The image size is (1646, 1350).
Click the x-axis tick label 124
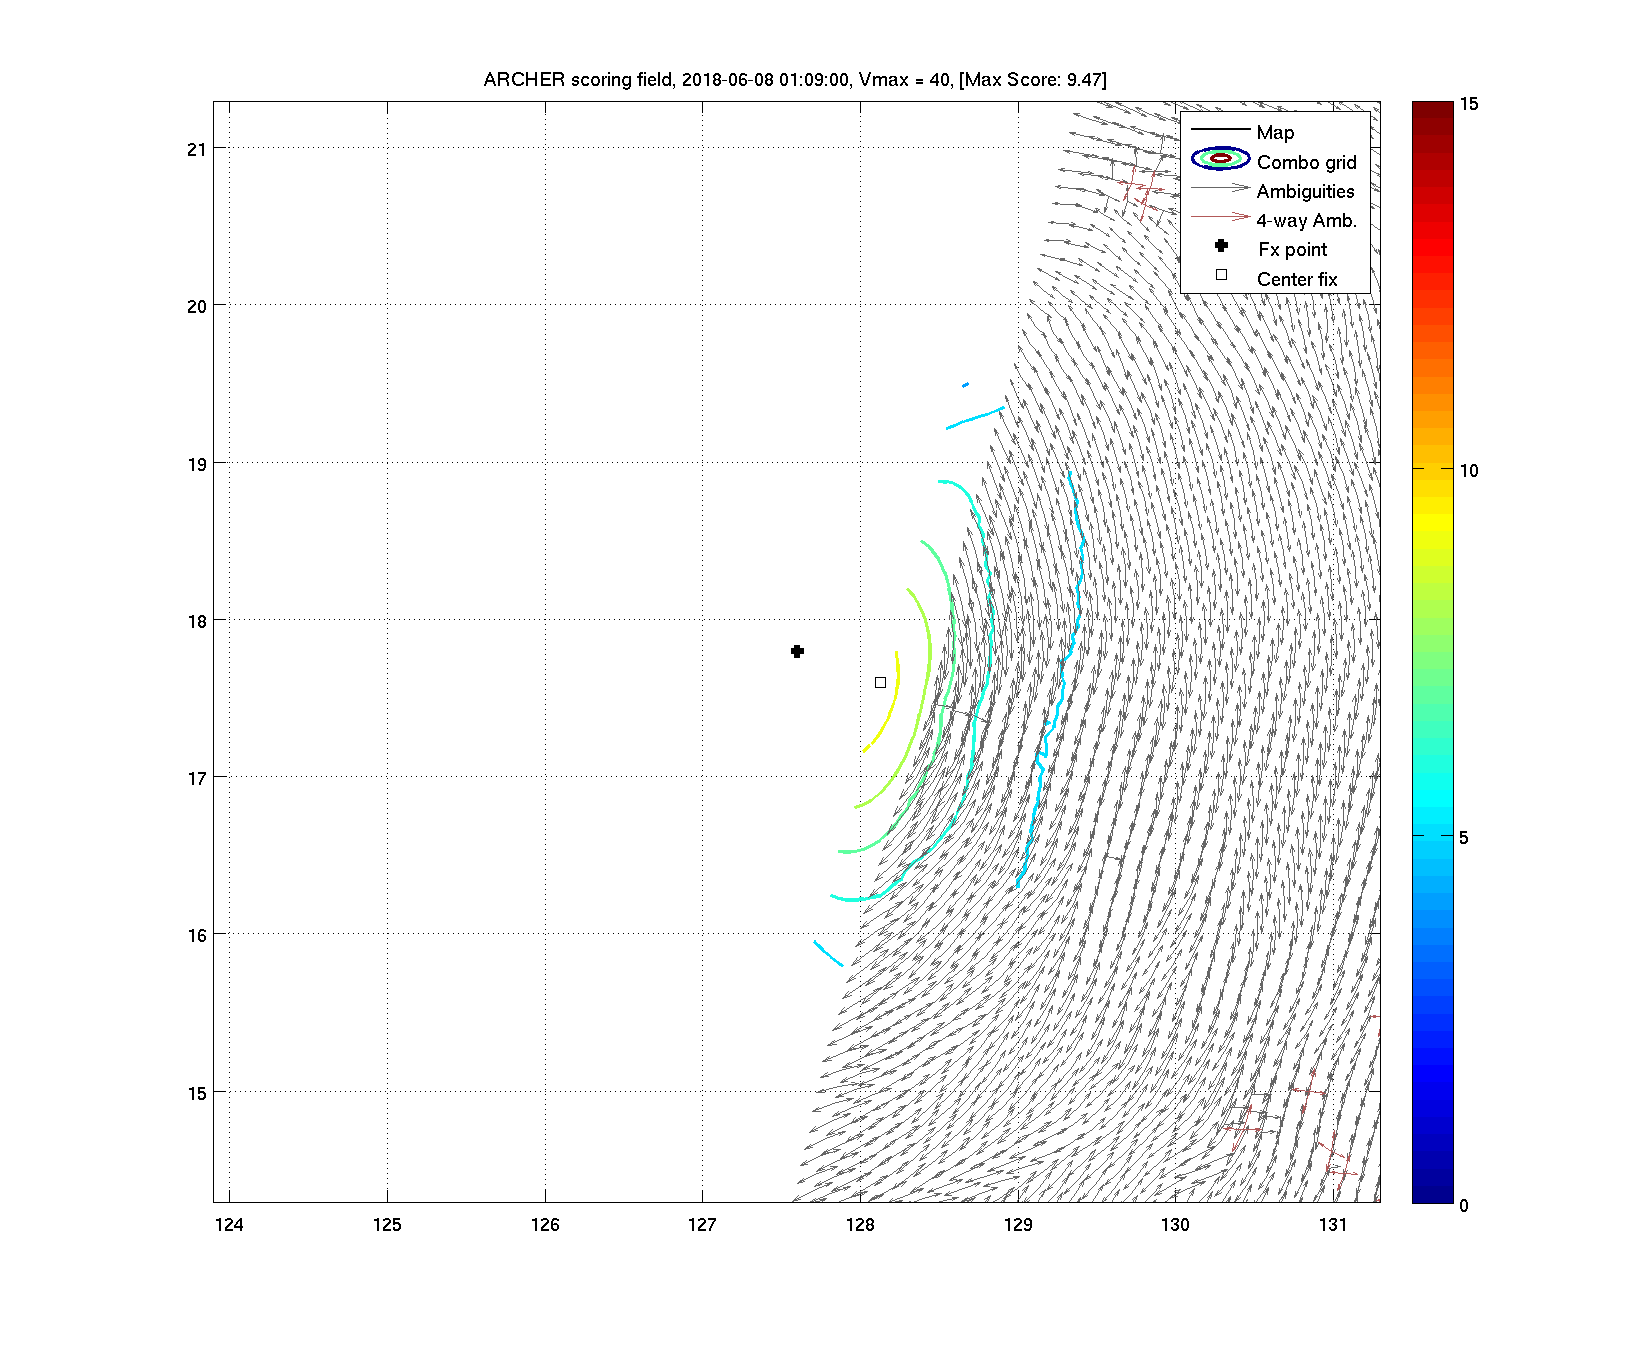pyautogui.click(x=229, y=1225)
